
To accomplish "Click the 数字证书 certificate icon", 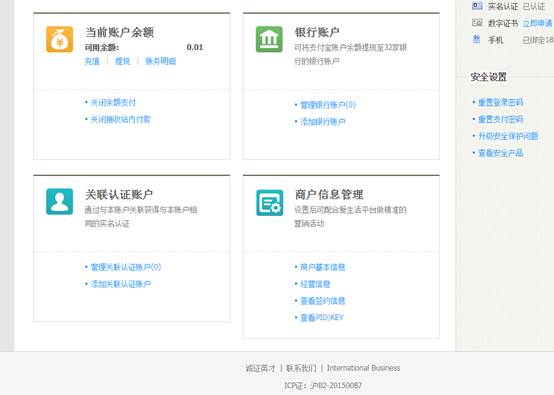I will point(477,23).
